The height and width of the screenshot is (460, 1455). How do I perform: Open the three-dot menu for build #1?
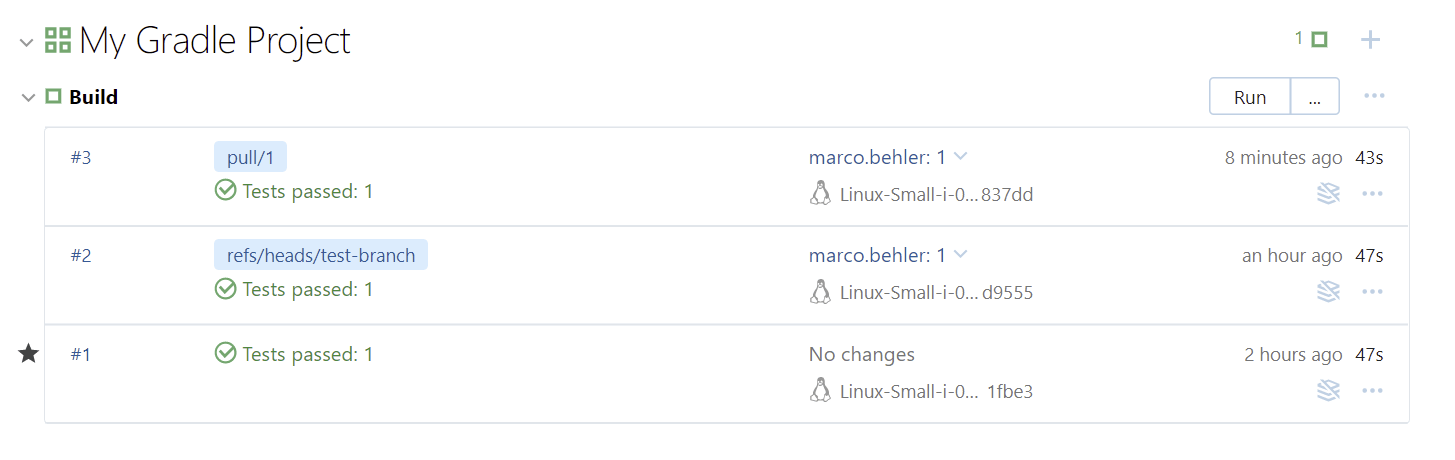[1372, 390]
